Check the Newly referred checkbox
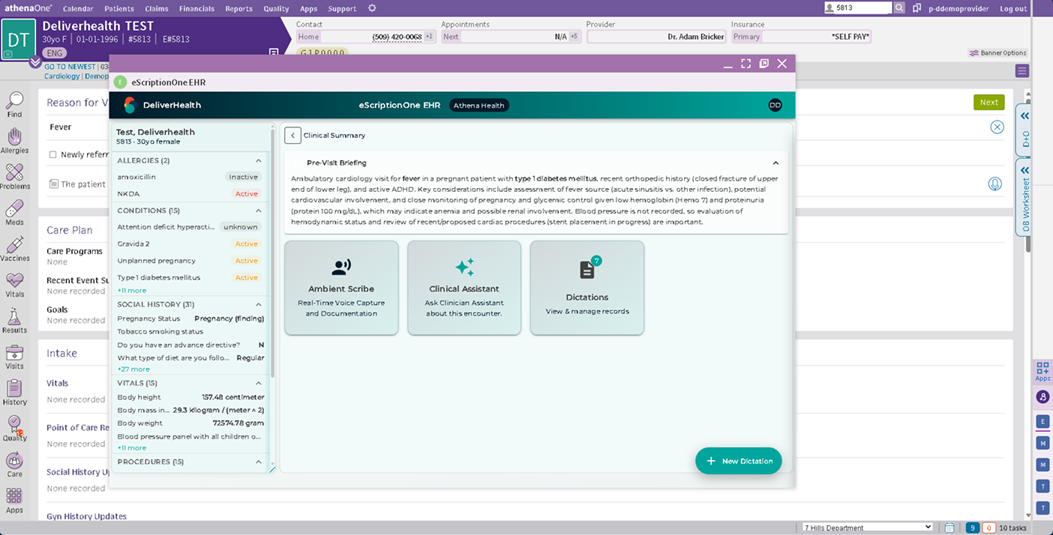The width and height of the screenshot is (1053, 535). 52,154
